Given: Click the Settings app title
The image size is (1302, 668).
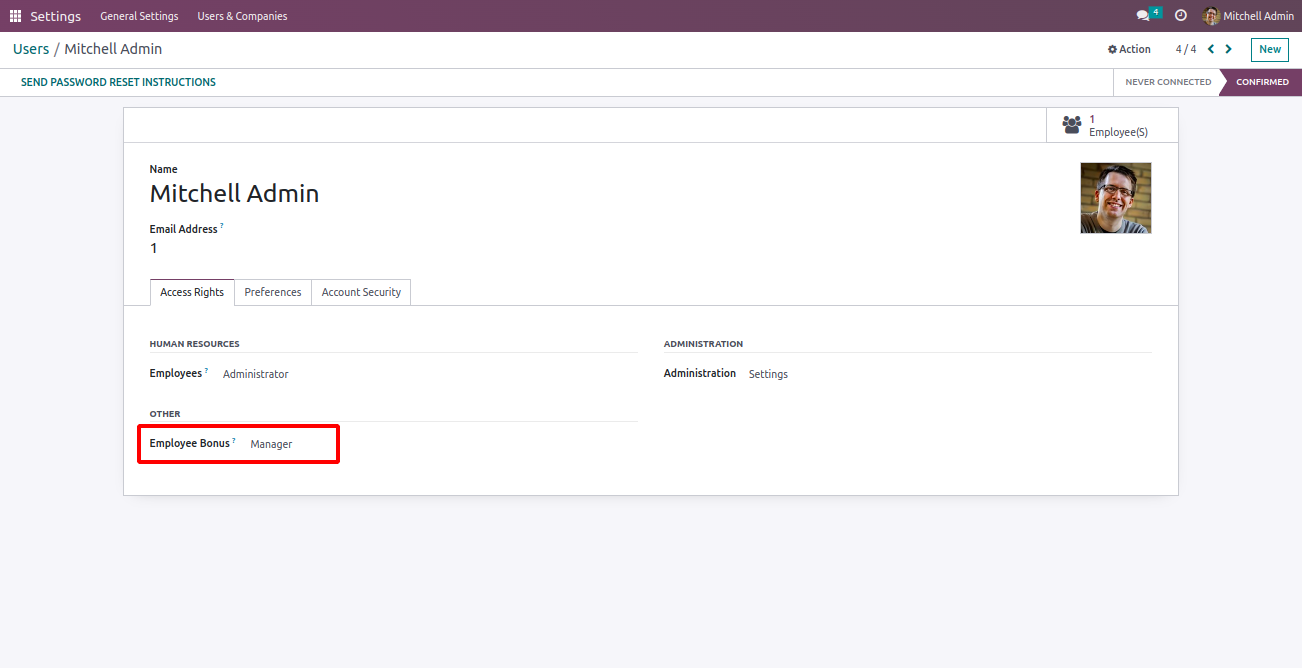Looking at the screenshot, I should tap(56, 16).
